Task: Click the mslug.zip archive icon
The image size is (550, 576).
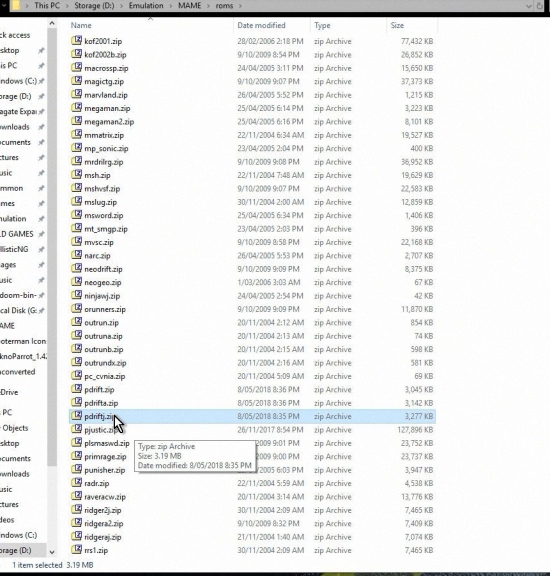Action: (76, 201)
